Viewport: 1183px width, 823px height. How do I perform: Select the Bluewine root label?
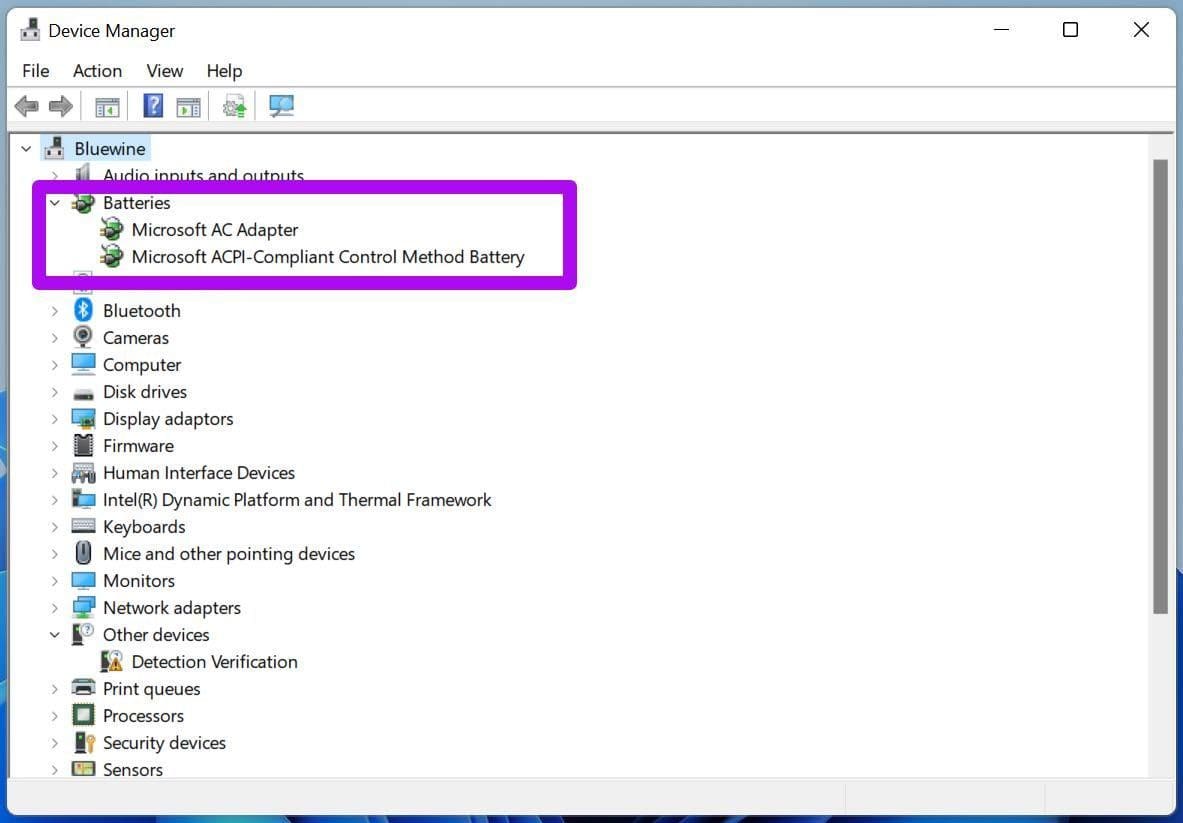pyautogui.click(x=109, y=149)
